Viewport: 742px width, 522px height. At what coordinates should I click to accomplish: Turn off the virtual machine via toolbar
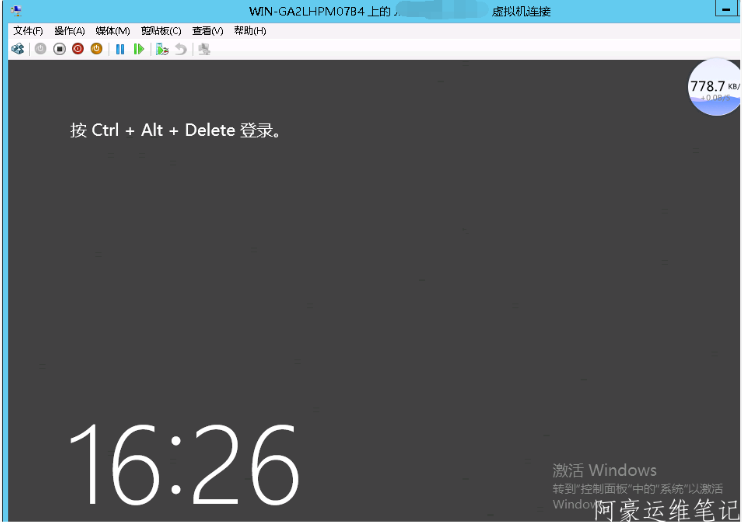(59, 48)
